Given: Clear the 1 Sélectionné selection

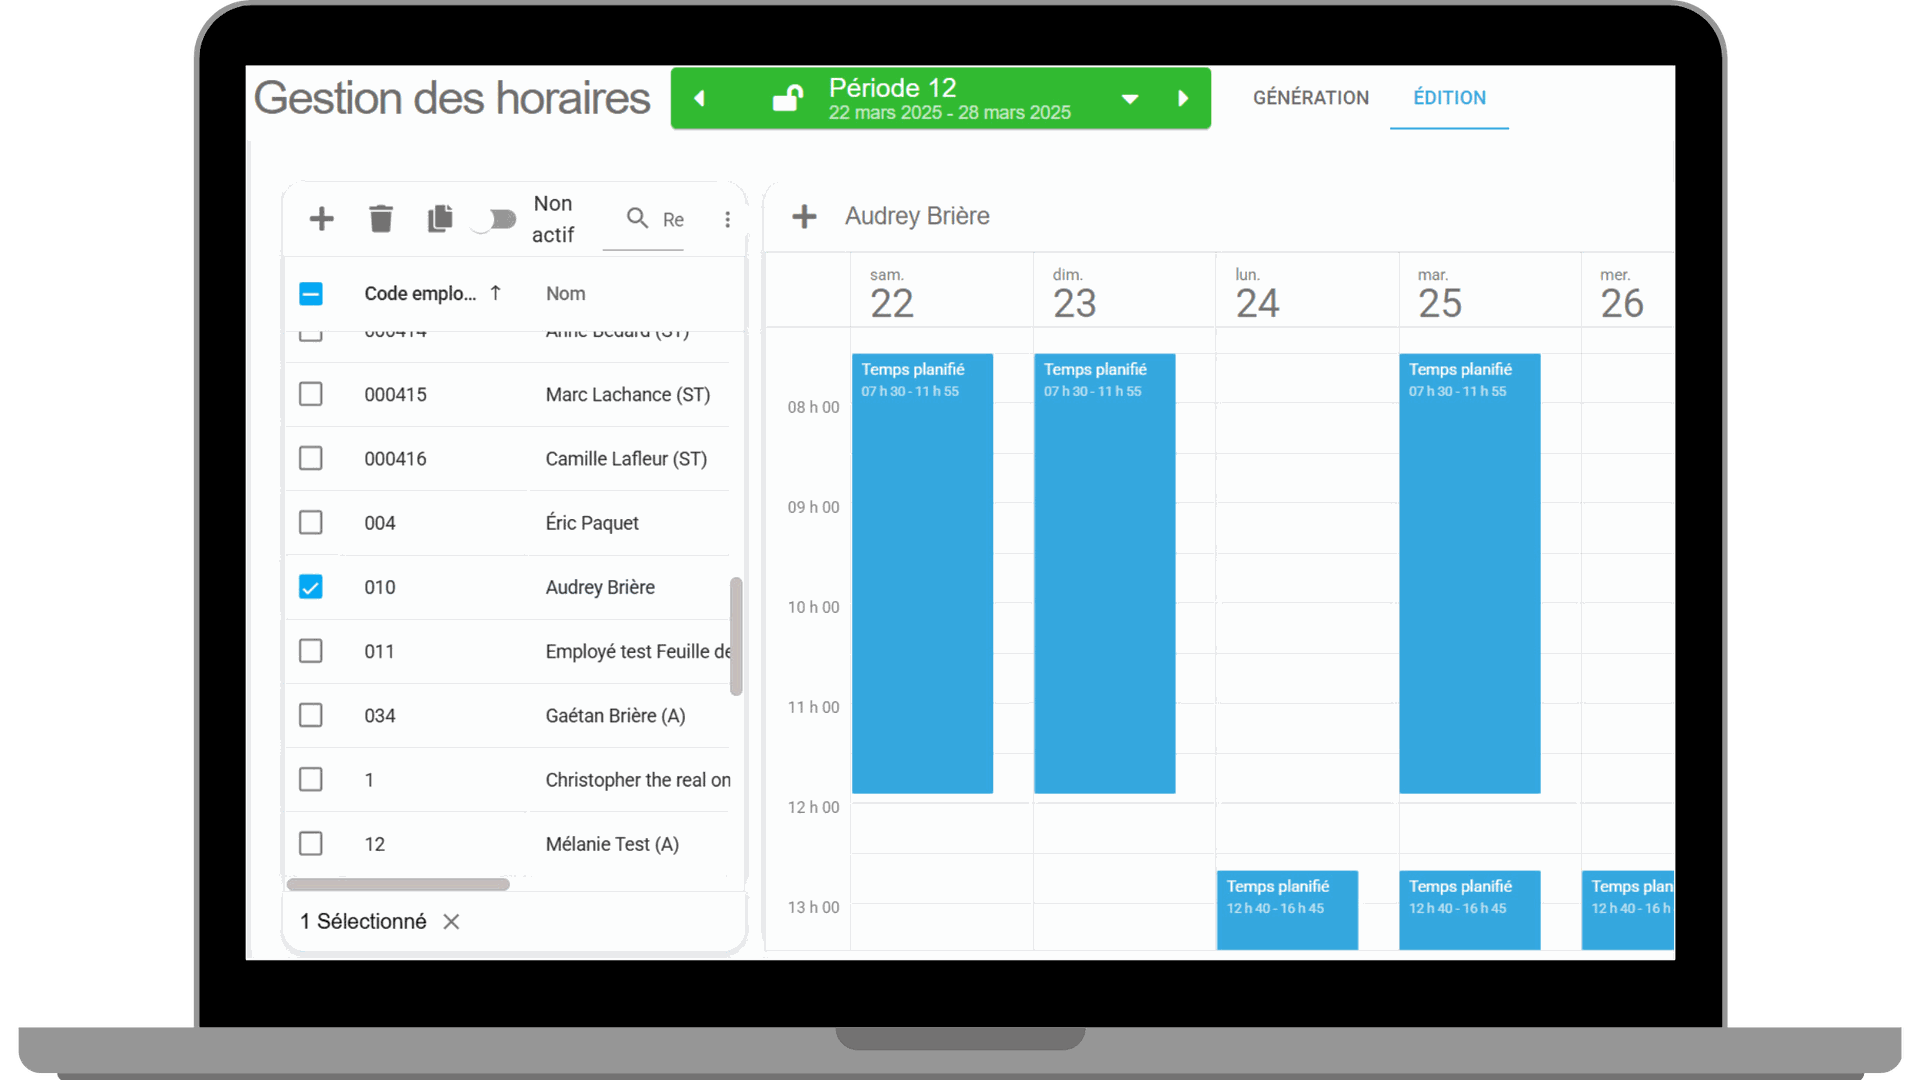Looking at the screenshot, I should (451, 922).
